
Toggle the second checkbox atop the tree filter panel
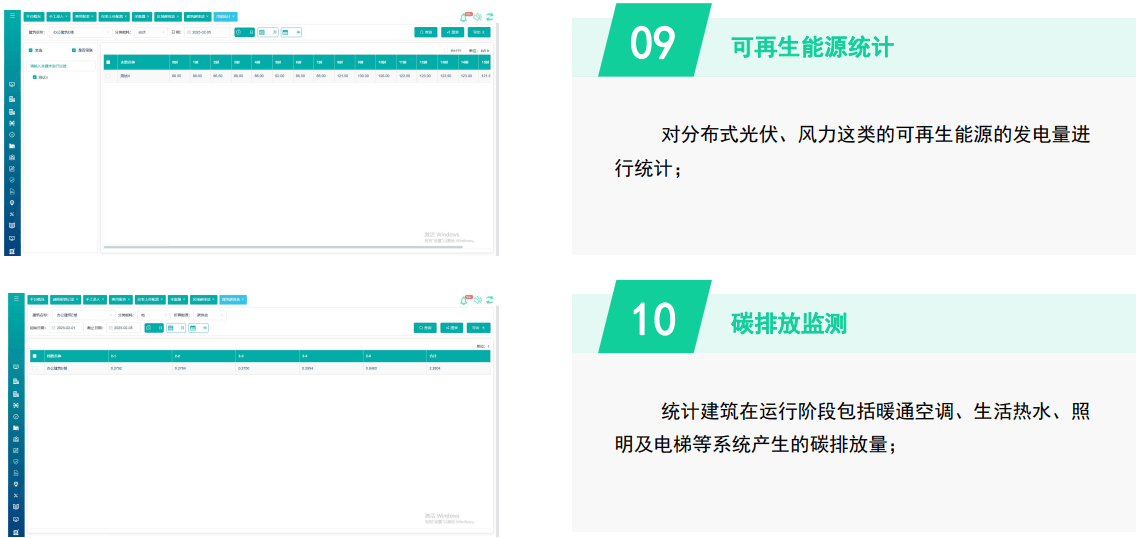(x=74, y=50)
